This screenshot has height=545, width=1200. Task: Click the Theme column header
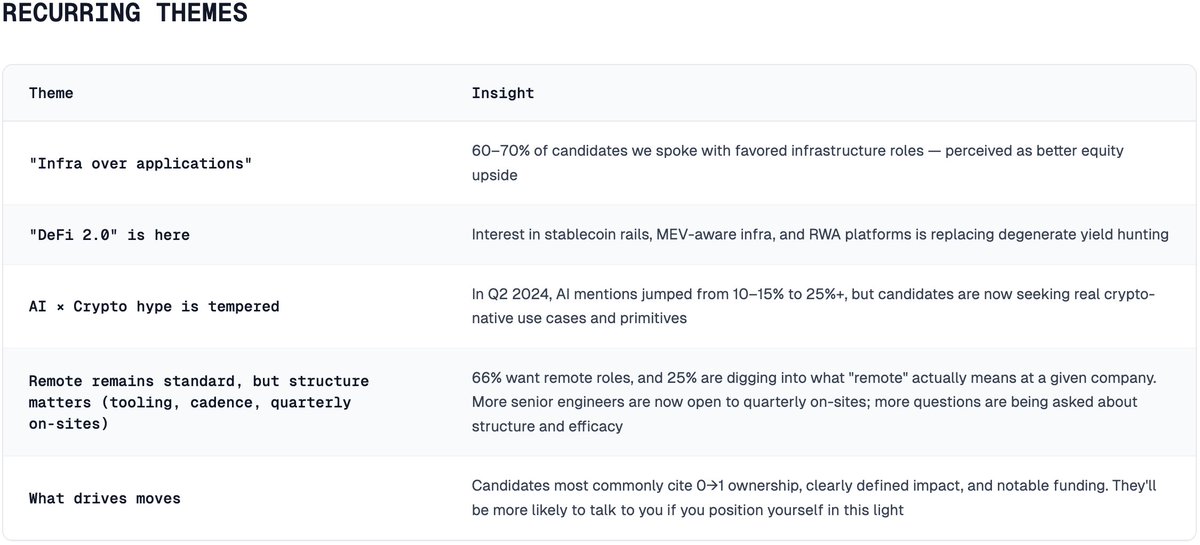click(51, 93)
